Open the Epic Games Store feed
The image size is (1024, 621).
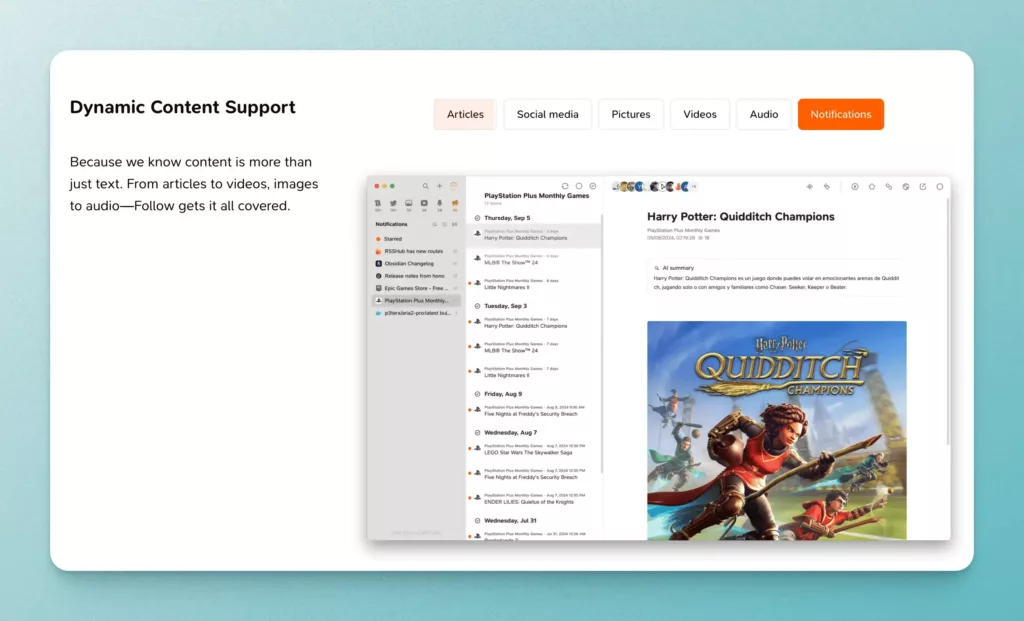pyautogui.click(x=416, y=288)
